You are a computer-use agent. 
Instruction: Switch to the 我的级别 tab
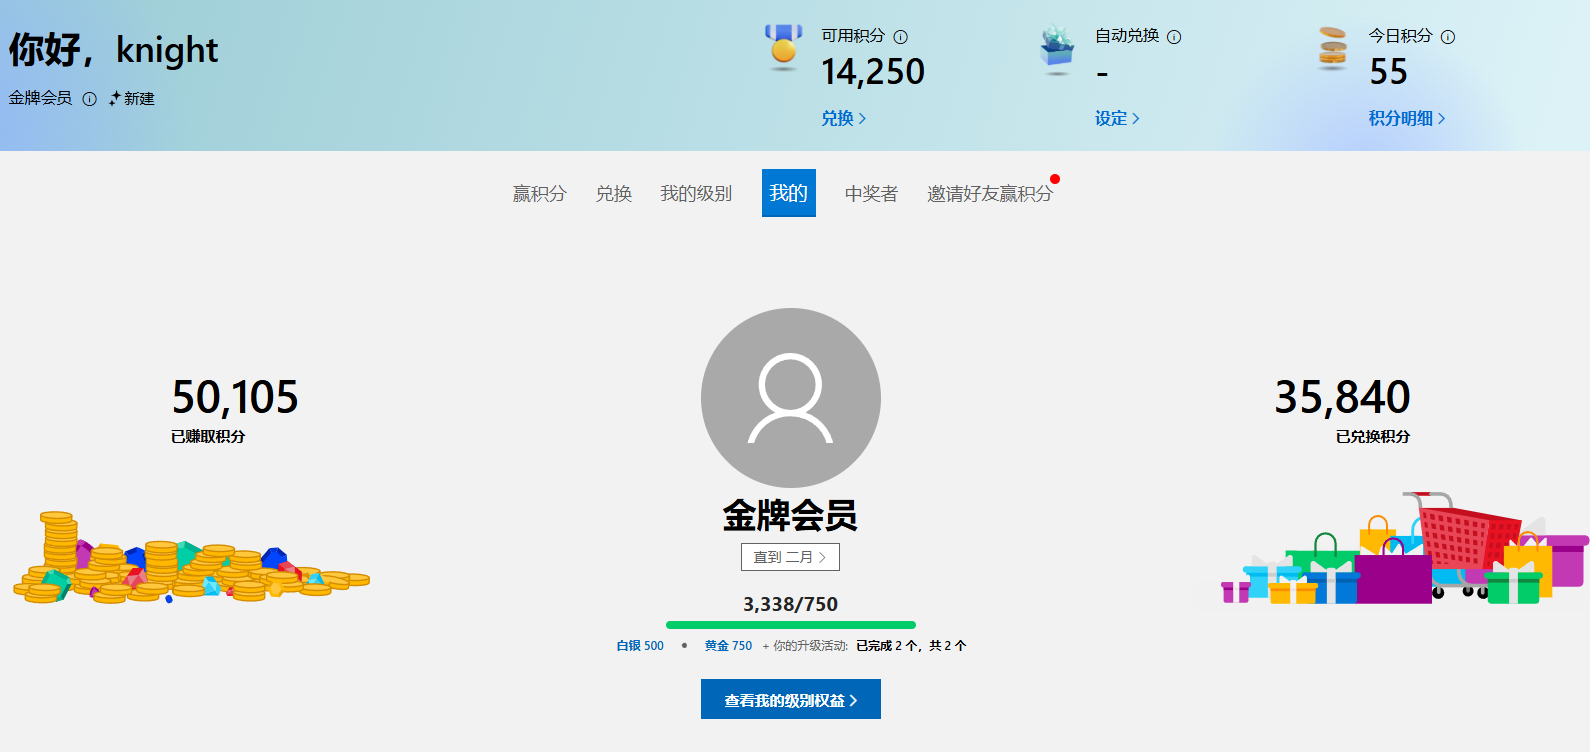[x=696, y=194]
